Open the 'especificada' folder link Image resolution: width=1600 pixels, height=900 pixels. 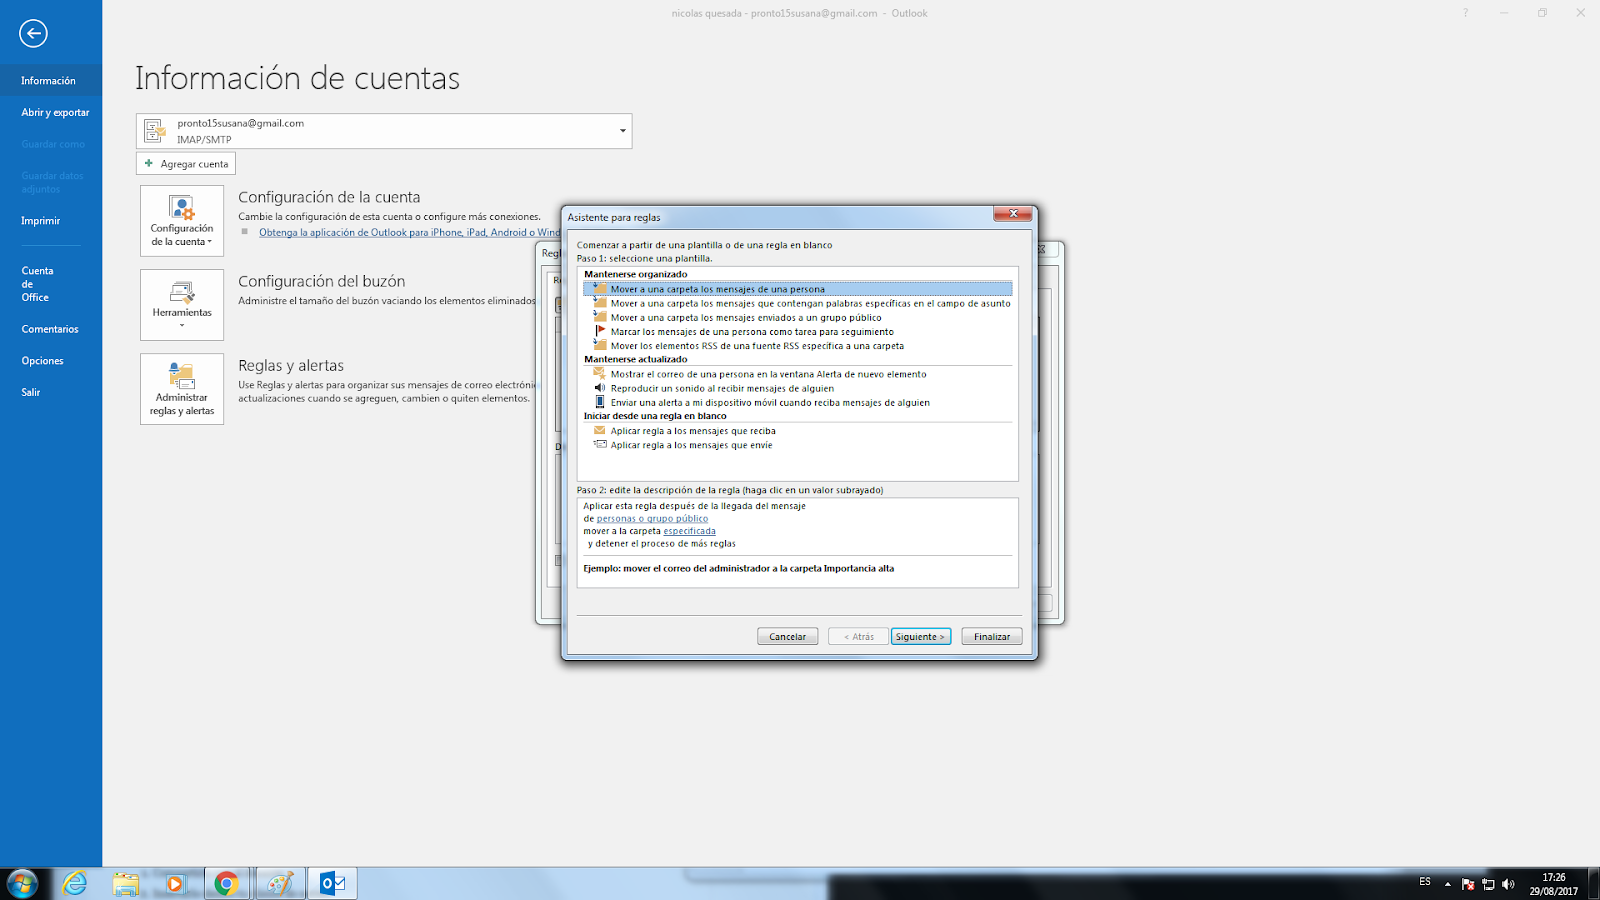click(x=689, y=531)
